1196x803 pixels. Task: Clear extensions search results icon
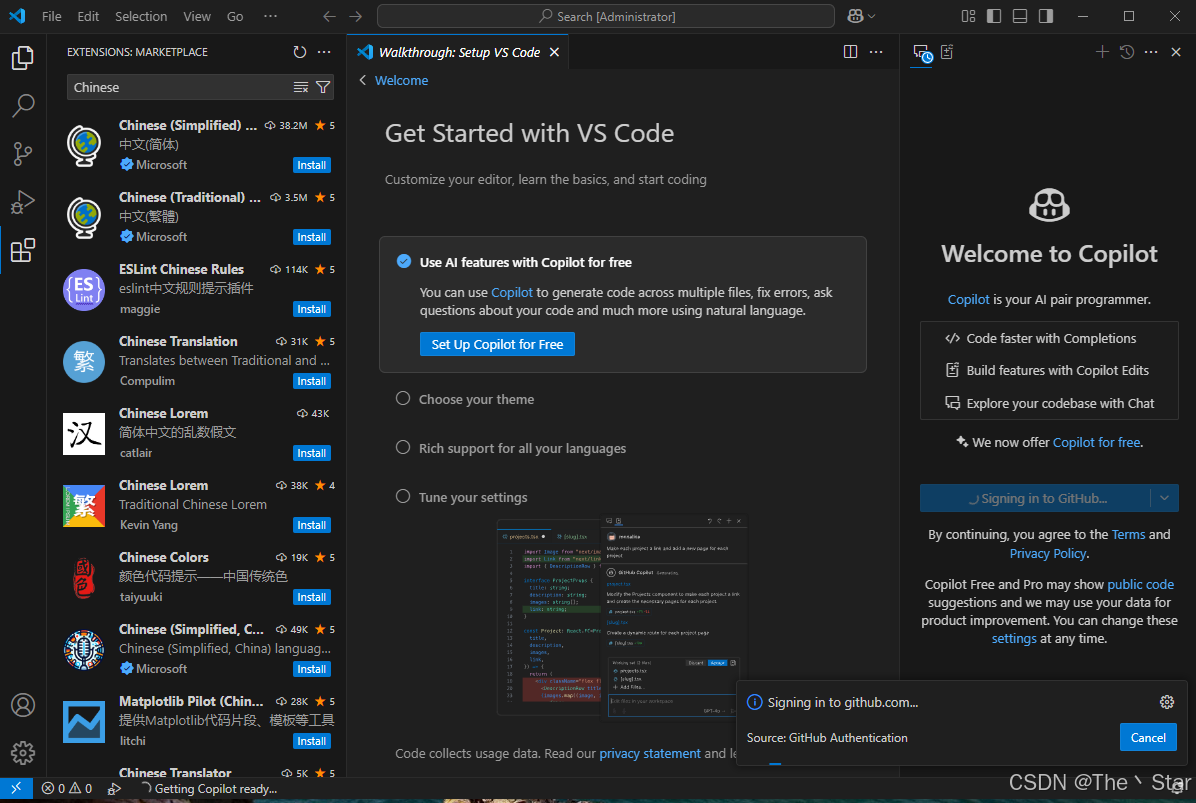(x=301, y=88)
